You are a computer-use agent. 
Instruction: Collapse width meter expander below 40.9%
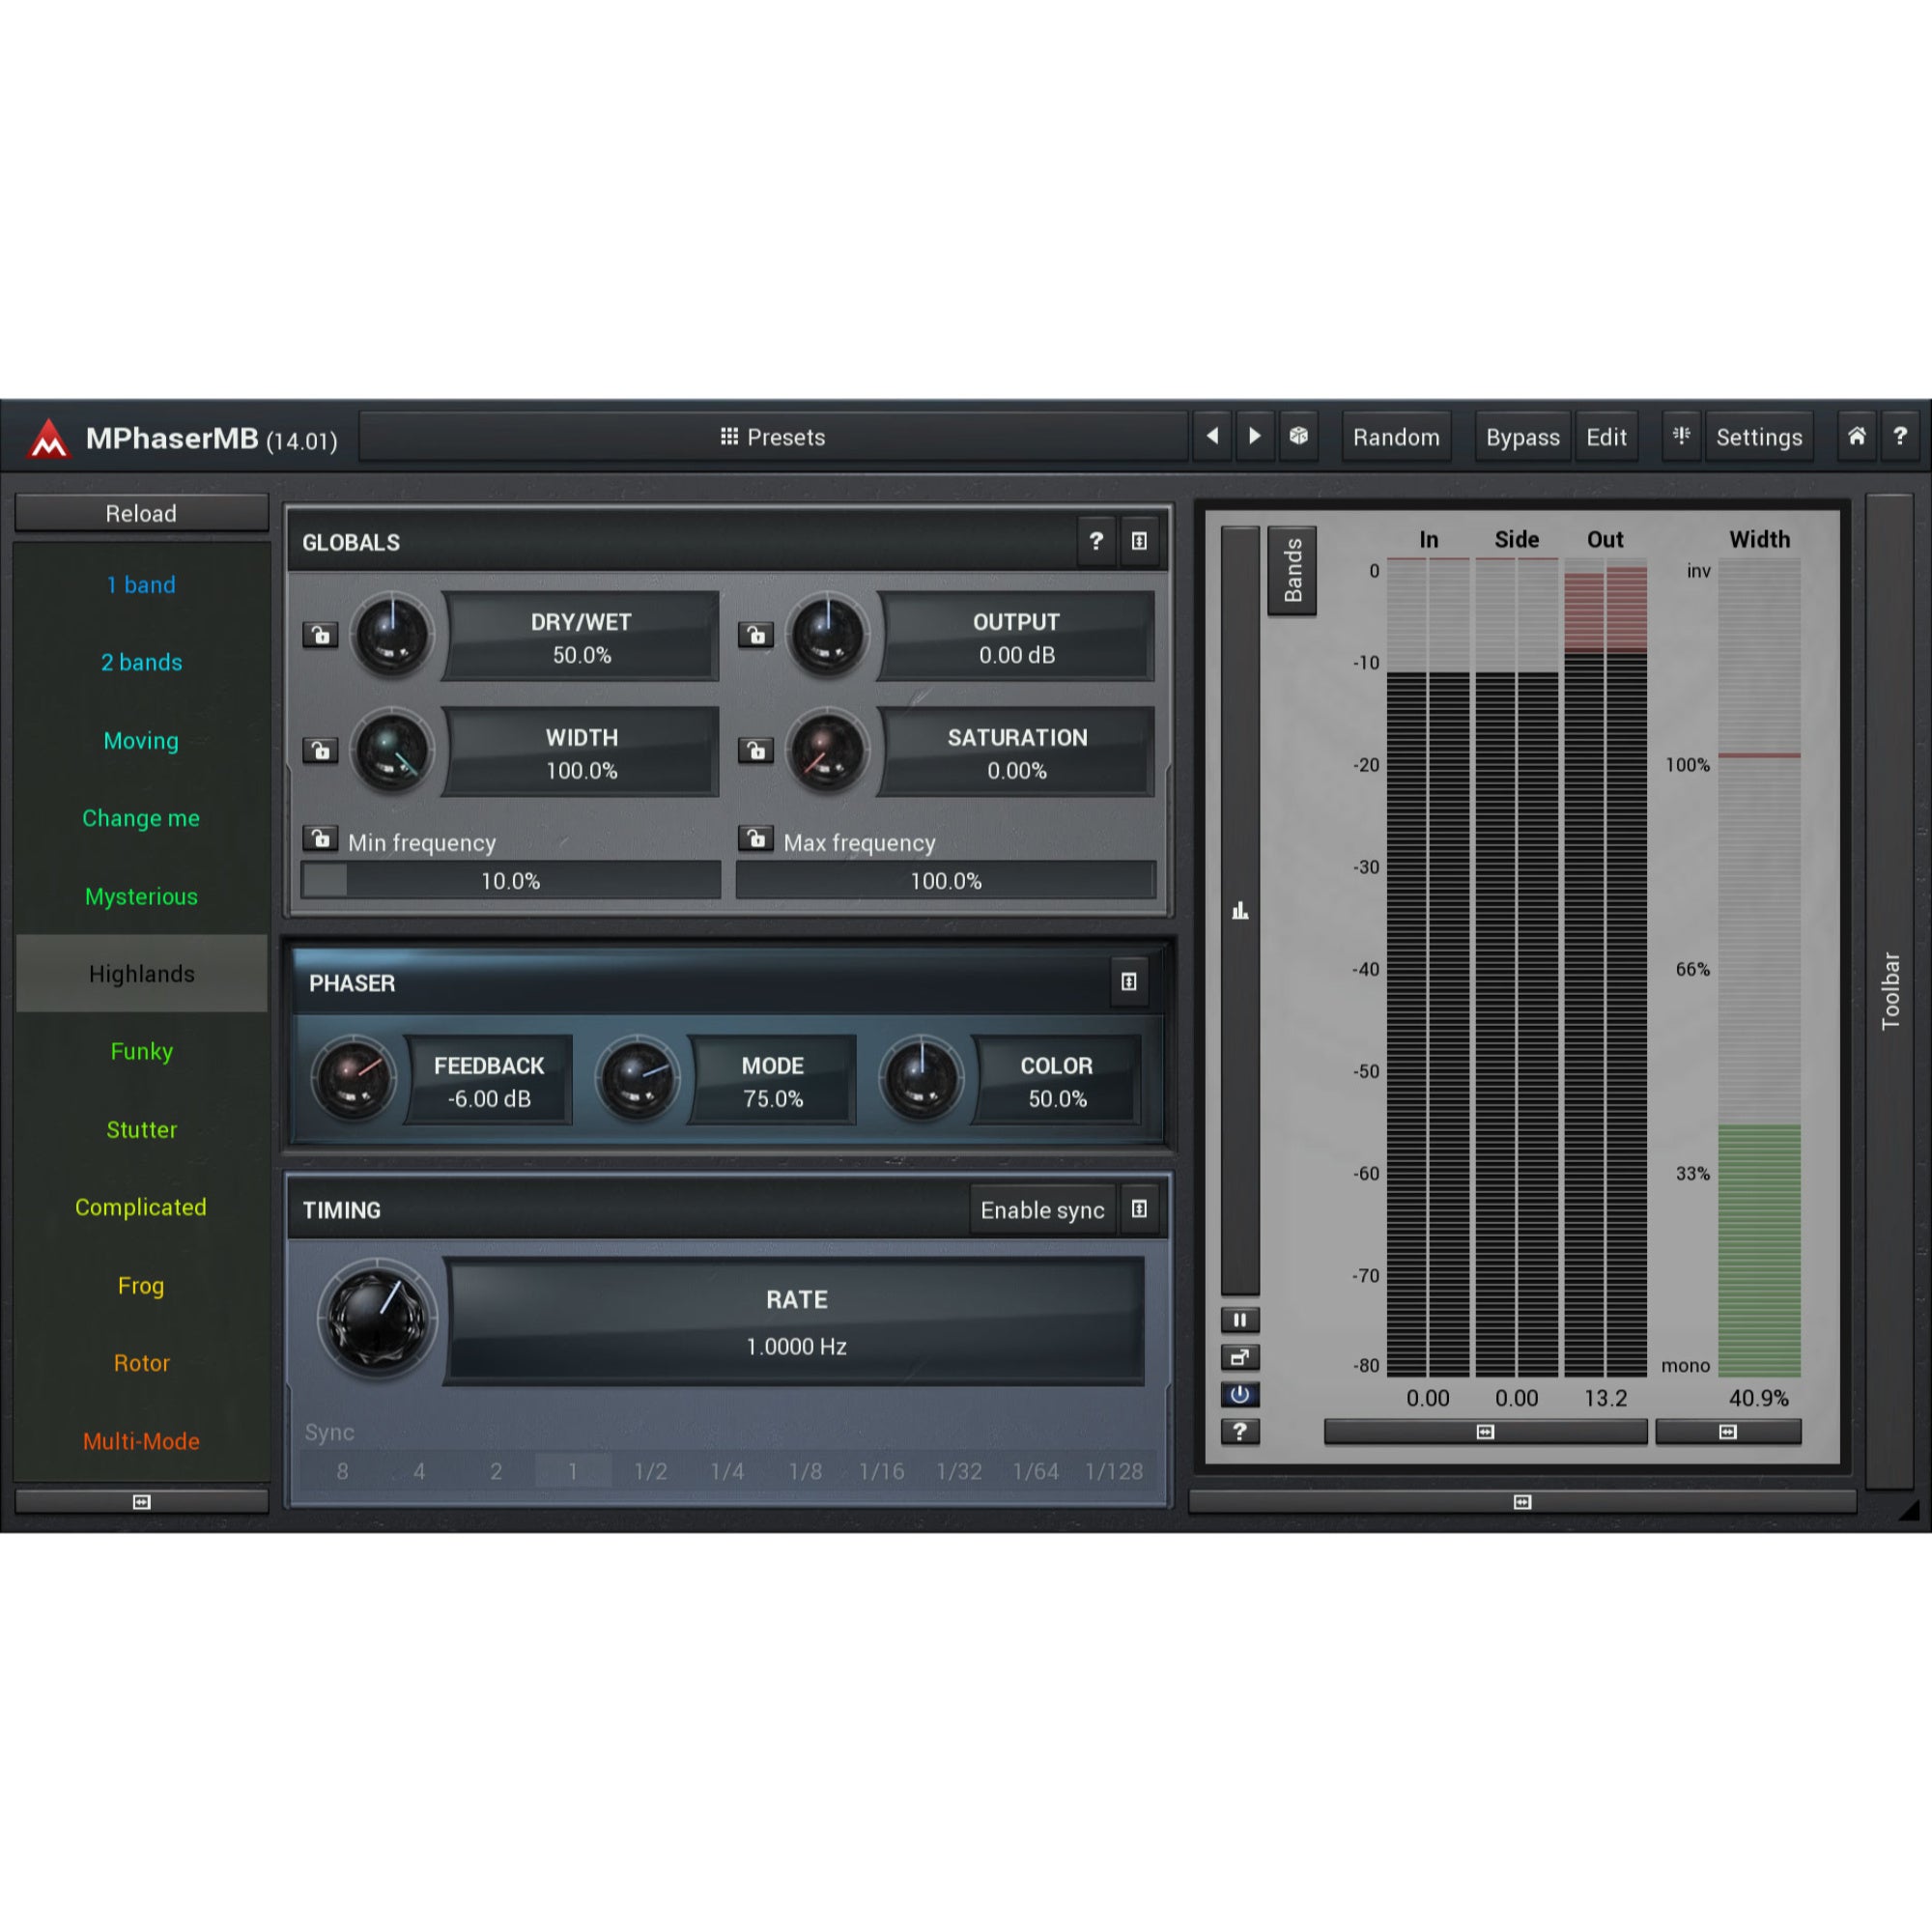click(1728, 1432)
